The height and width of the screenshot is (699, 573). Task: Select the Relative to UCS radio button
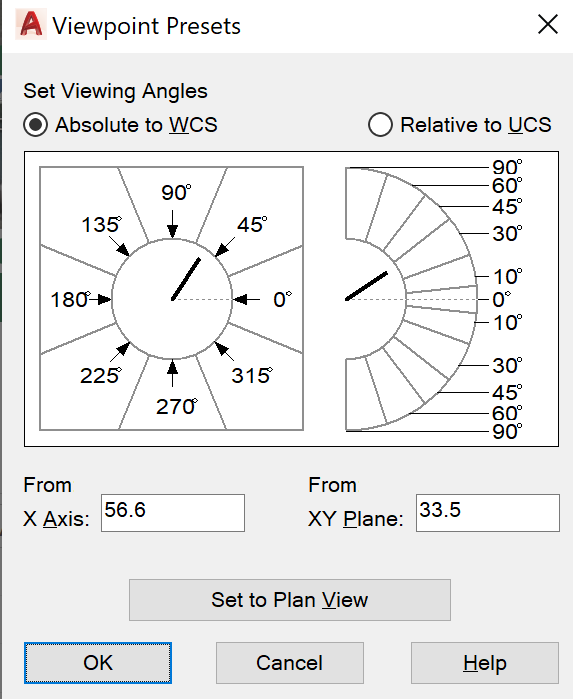380,125
